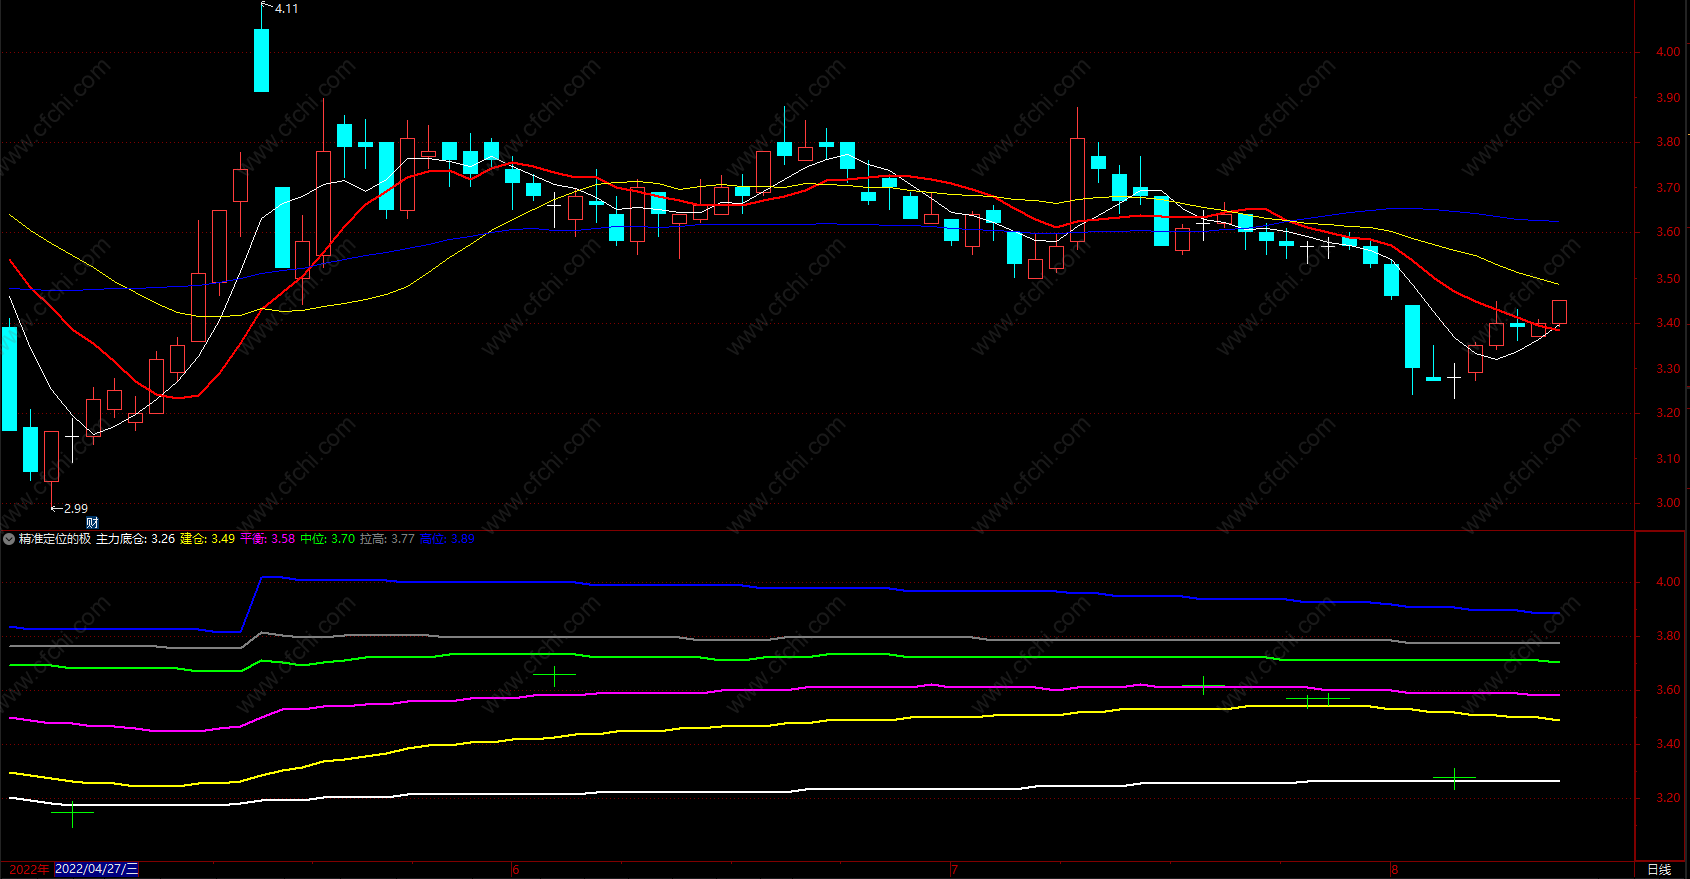Click the 3.50 price axis label
The image size is (1690, 879).
[x=1668, y=279]
